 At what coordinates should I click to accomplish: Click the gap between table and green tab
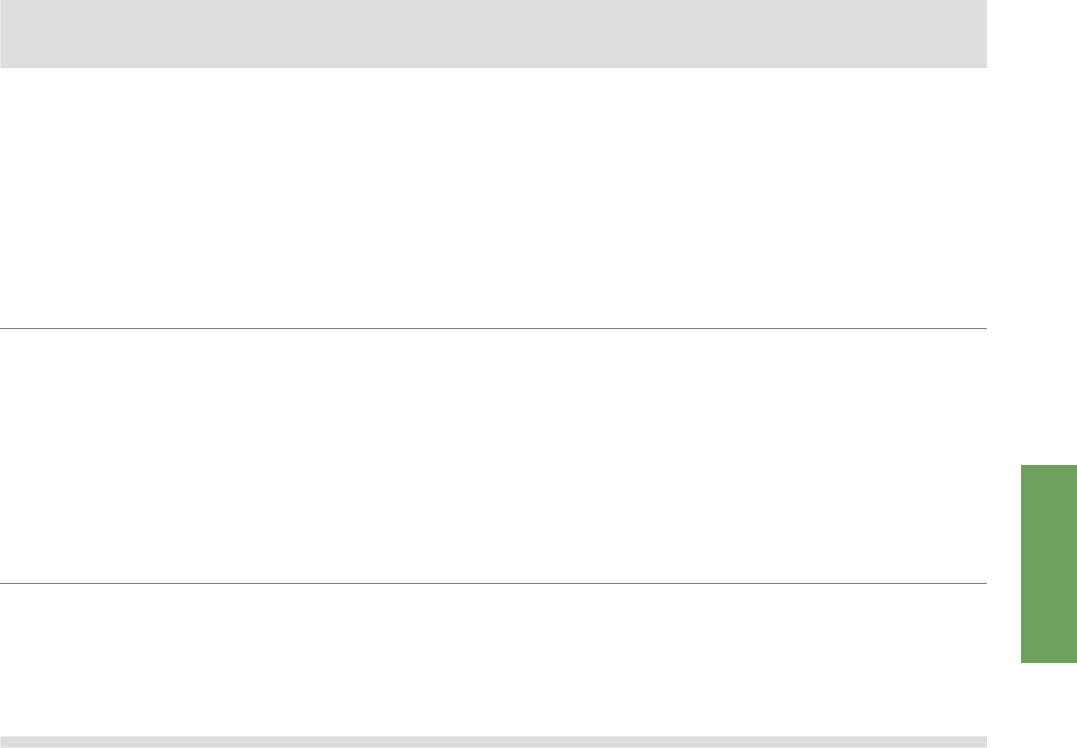[1004, 564]
